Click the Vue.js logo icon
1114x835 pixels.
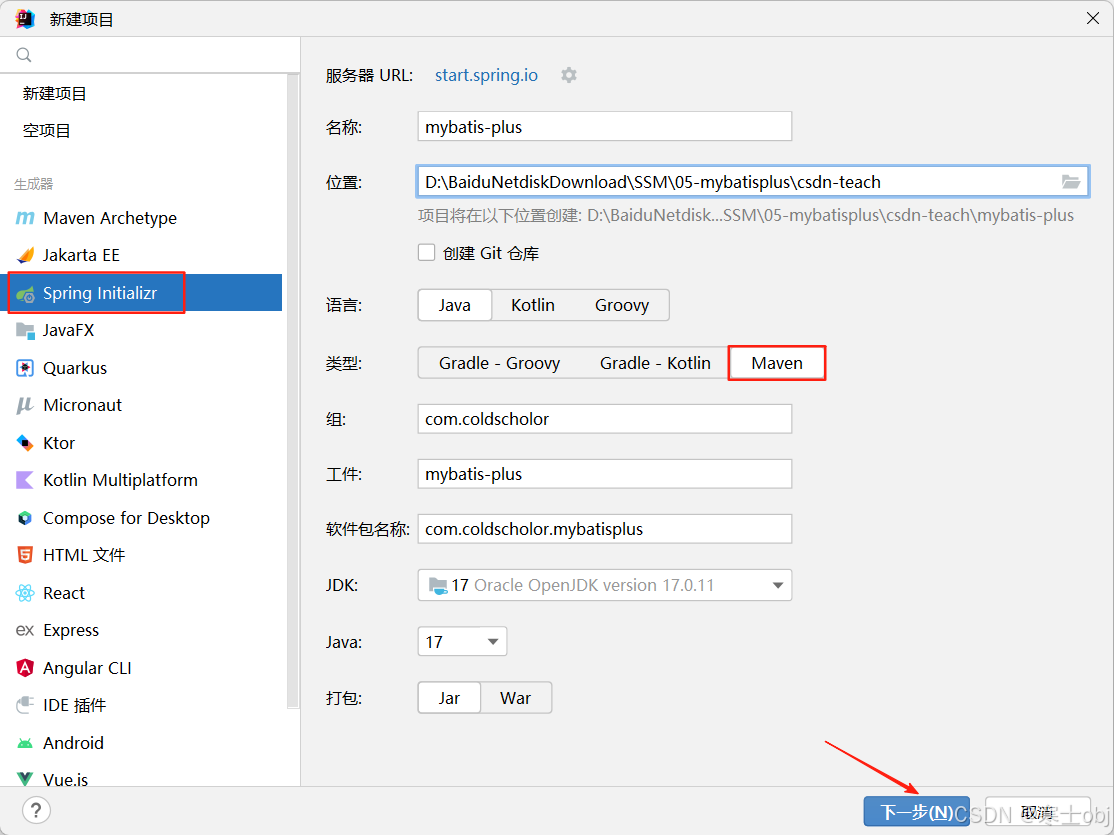25,779
